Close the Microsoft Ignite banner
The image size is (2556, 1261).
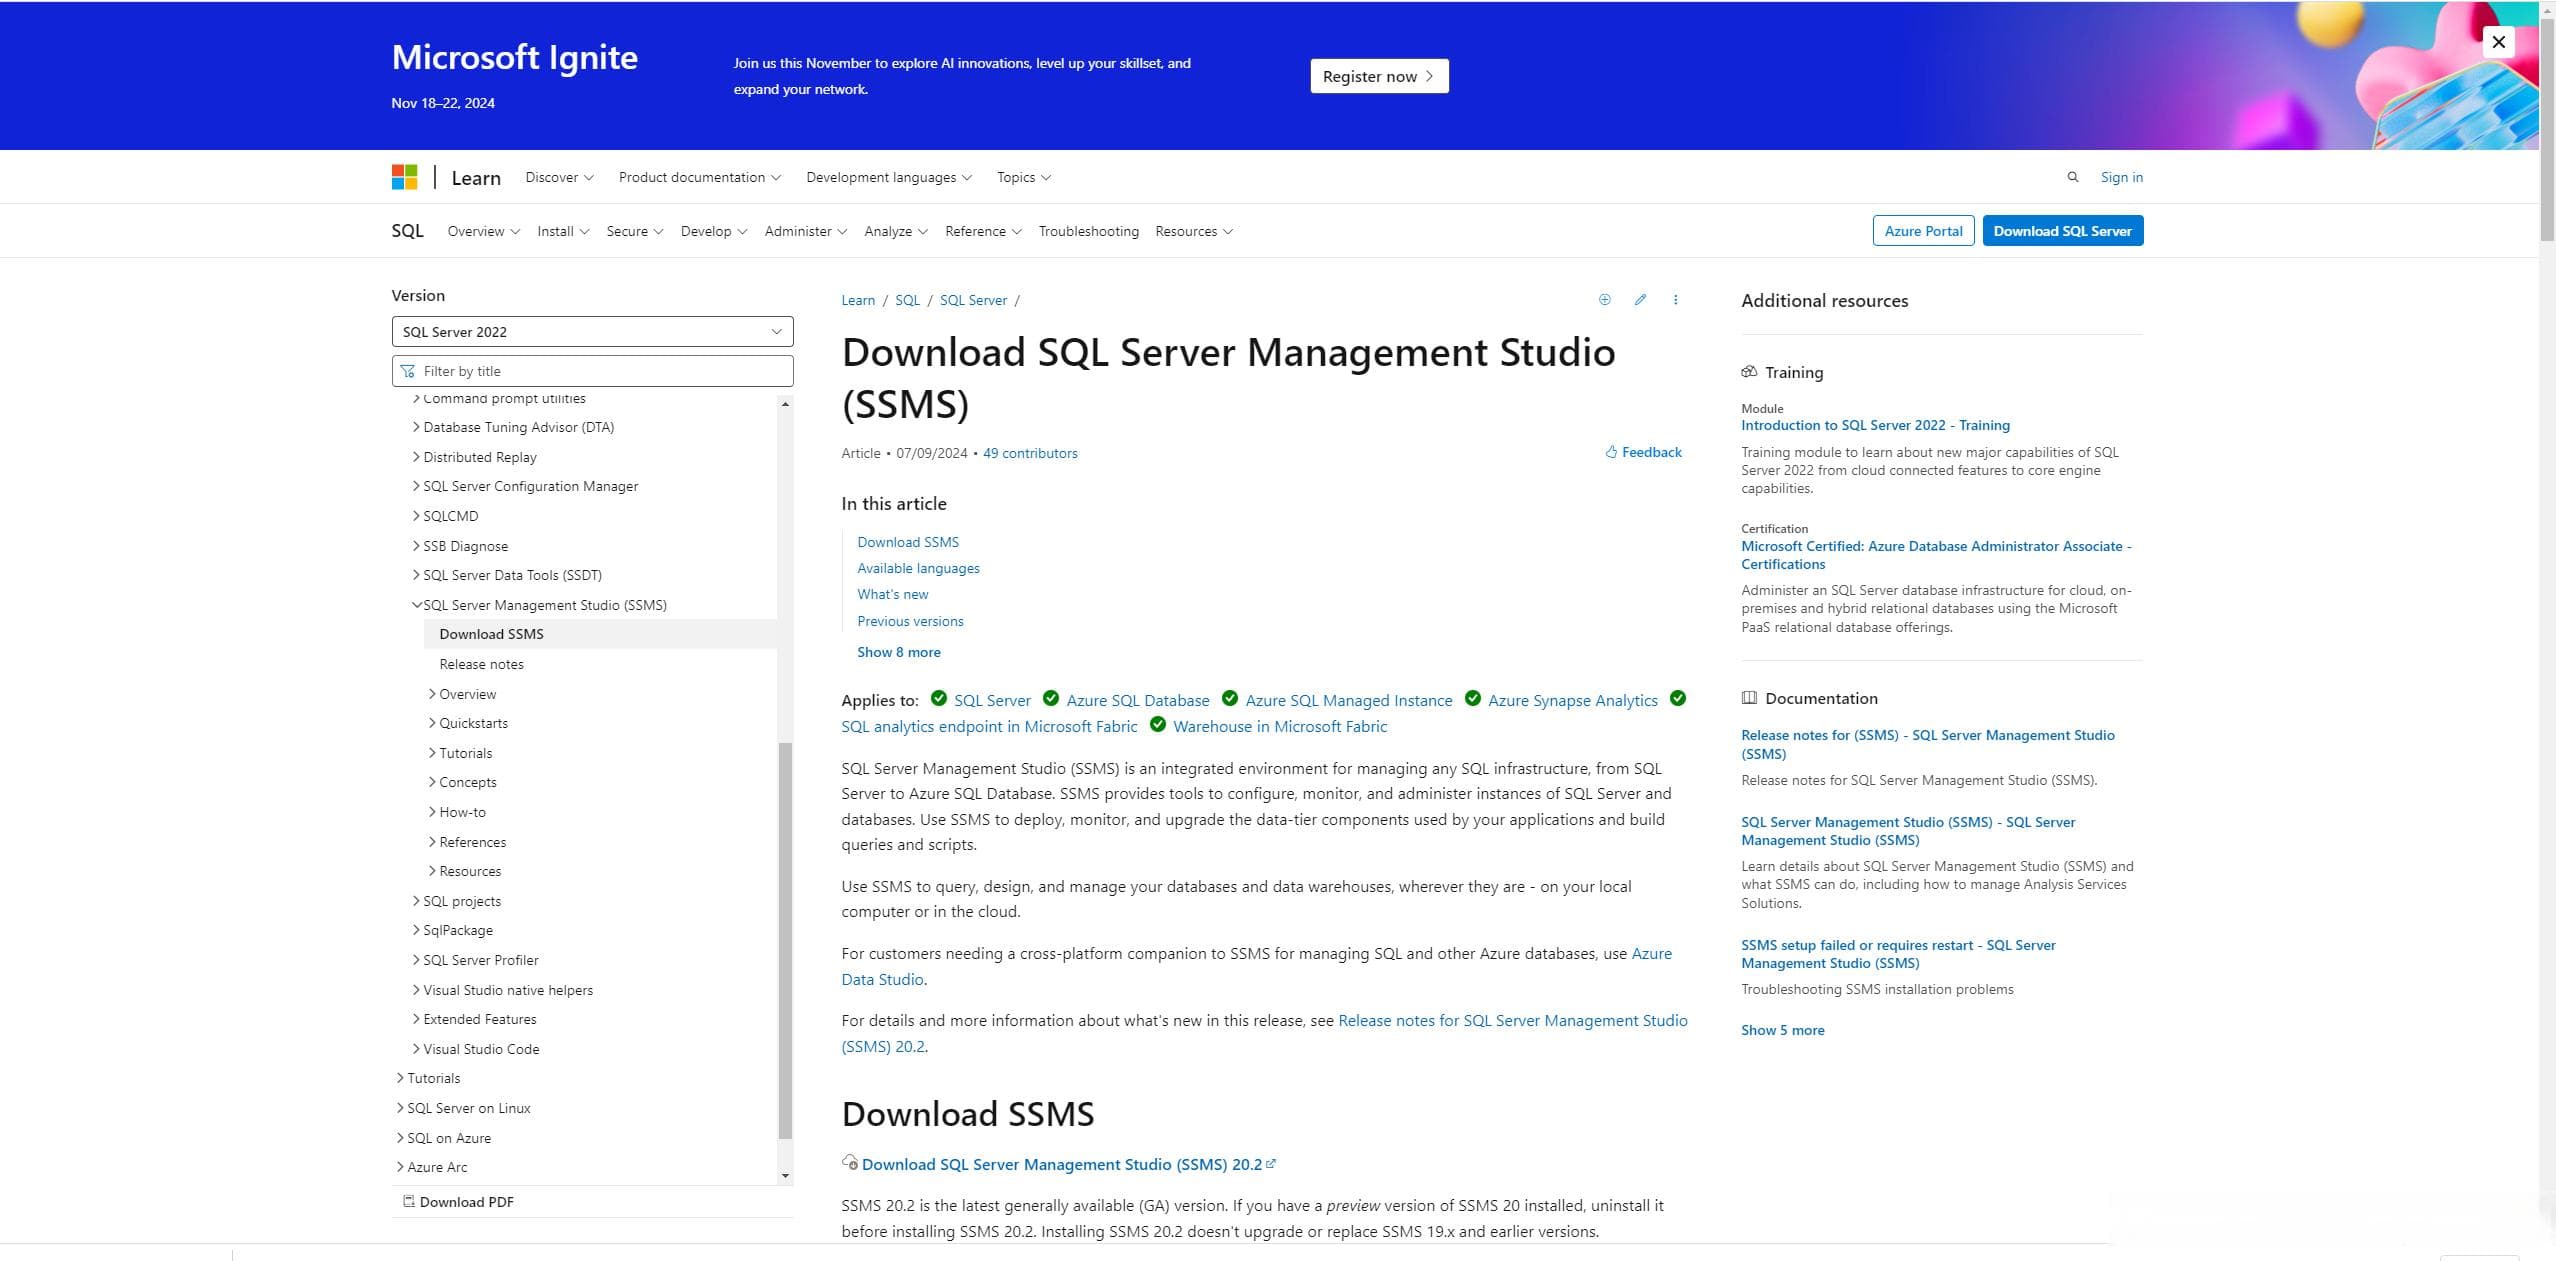(x=2498, y=42)
